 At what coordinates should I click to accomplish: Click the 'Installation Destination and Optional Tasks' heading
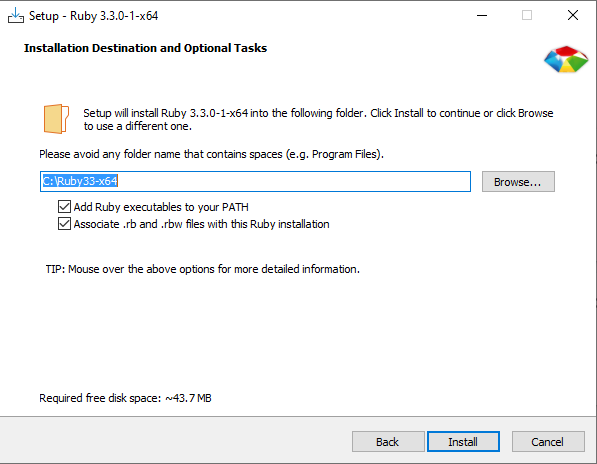(145, 48)
